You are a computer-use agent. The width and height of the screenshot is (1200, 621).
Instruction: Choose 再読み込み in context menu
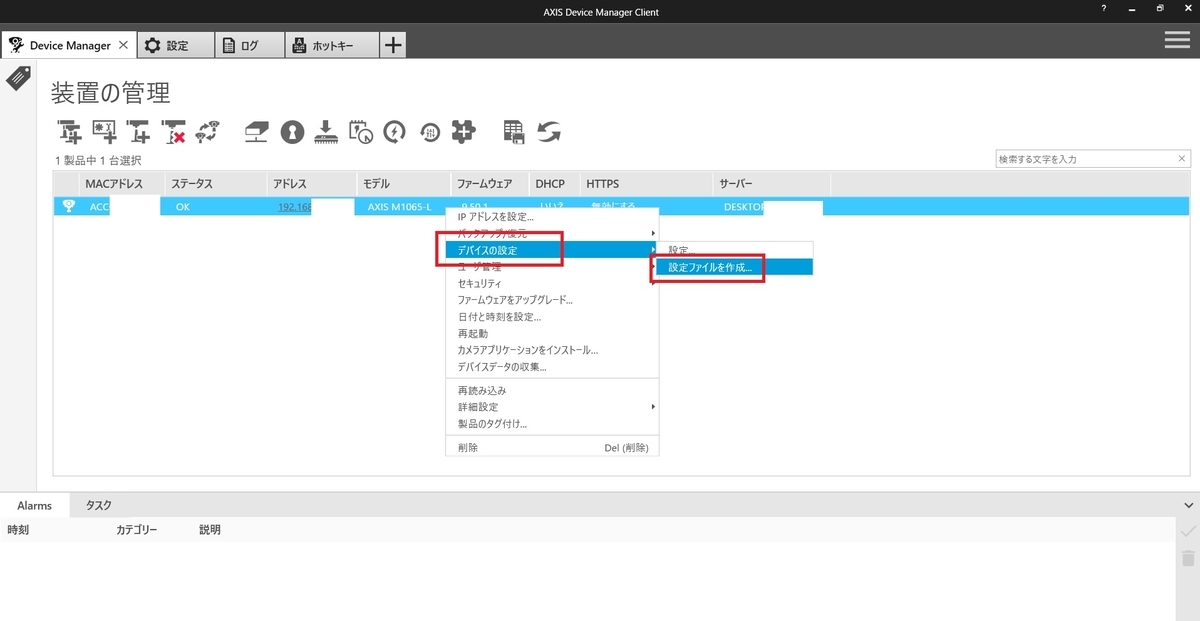552,390
